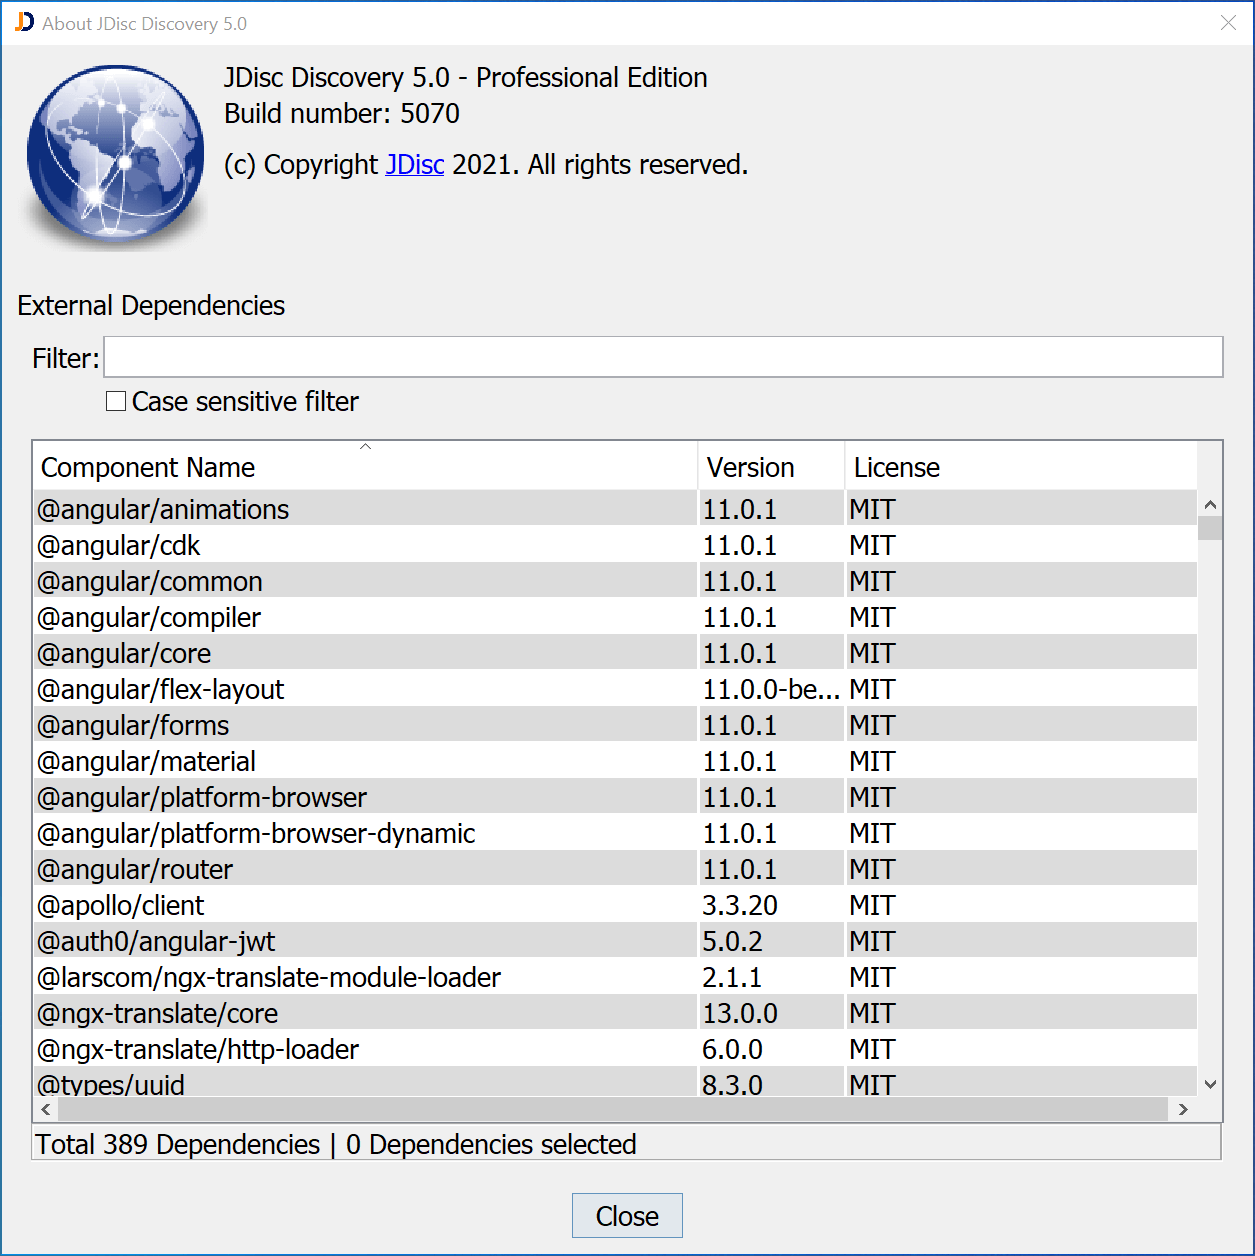The image size is (1255, 1256).
Task: Click the horizontal scrollbar right arrow
Action: (1183, 1109)
